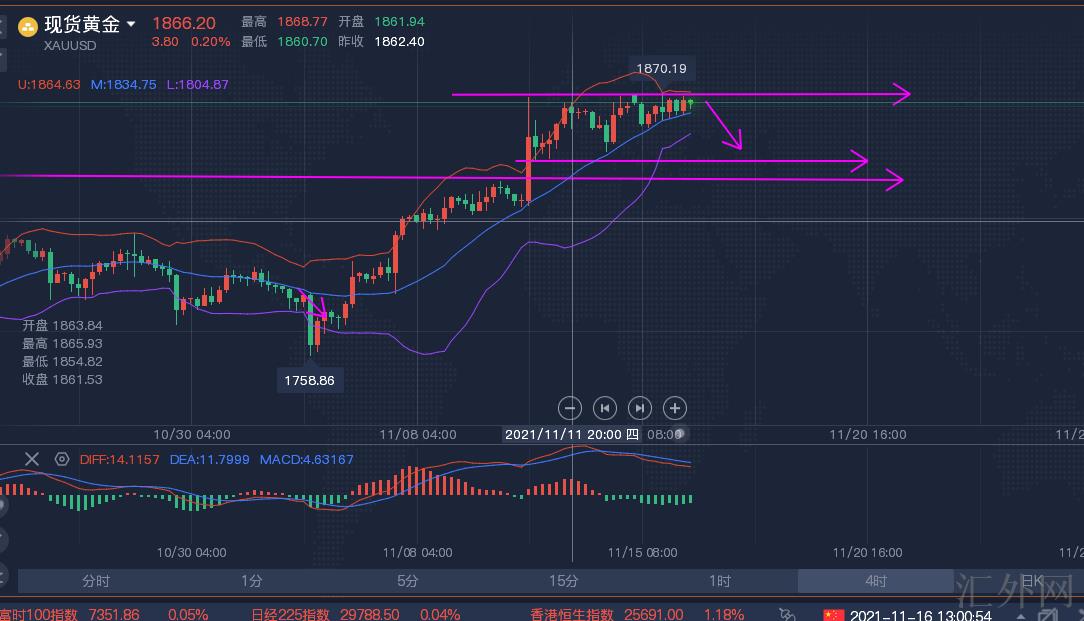
Task: Jump to the previous chart bar
Action: [605, 407]
